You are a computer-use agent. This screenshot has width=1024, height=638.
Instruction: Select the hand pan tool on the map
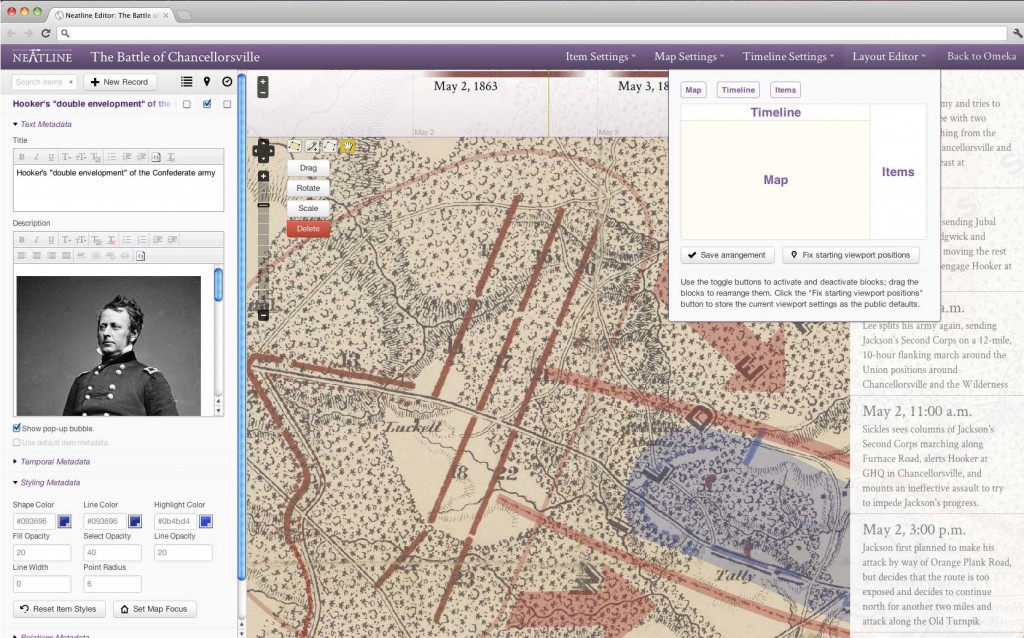(x=347, y=146)
